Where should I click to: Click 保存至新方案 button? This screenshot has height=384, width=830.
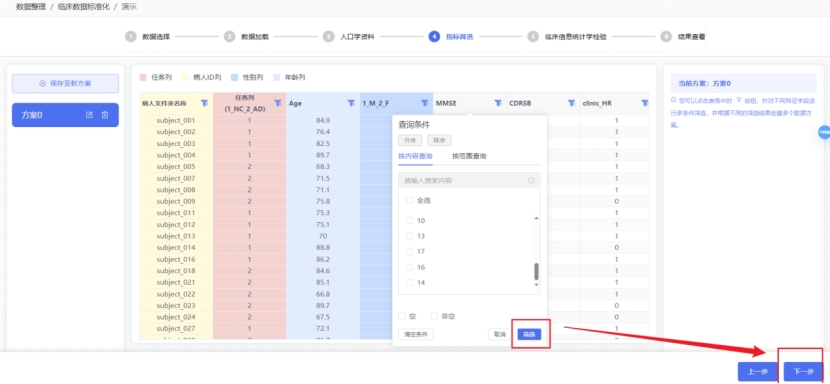pyautogui.click(x=66, y=84)
